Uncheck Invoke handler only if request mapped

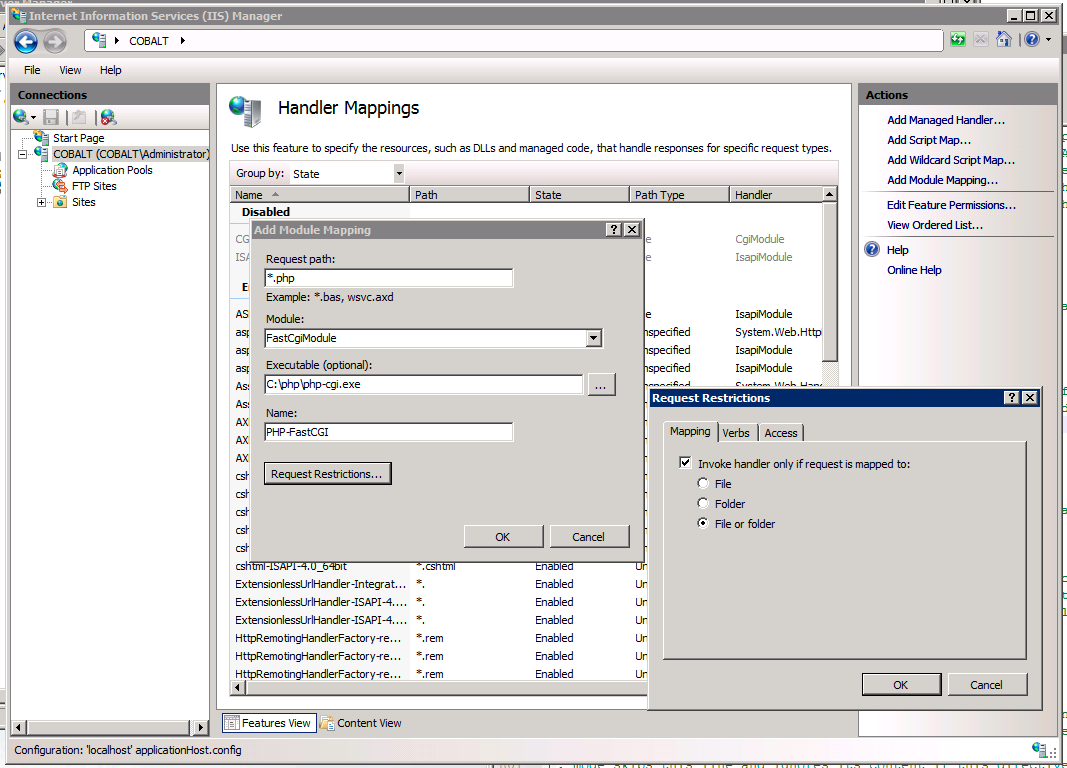click(x=685, y=463)
